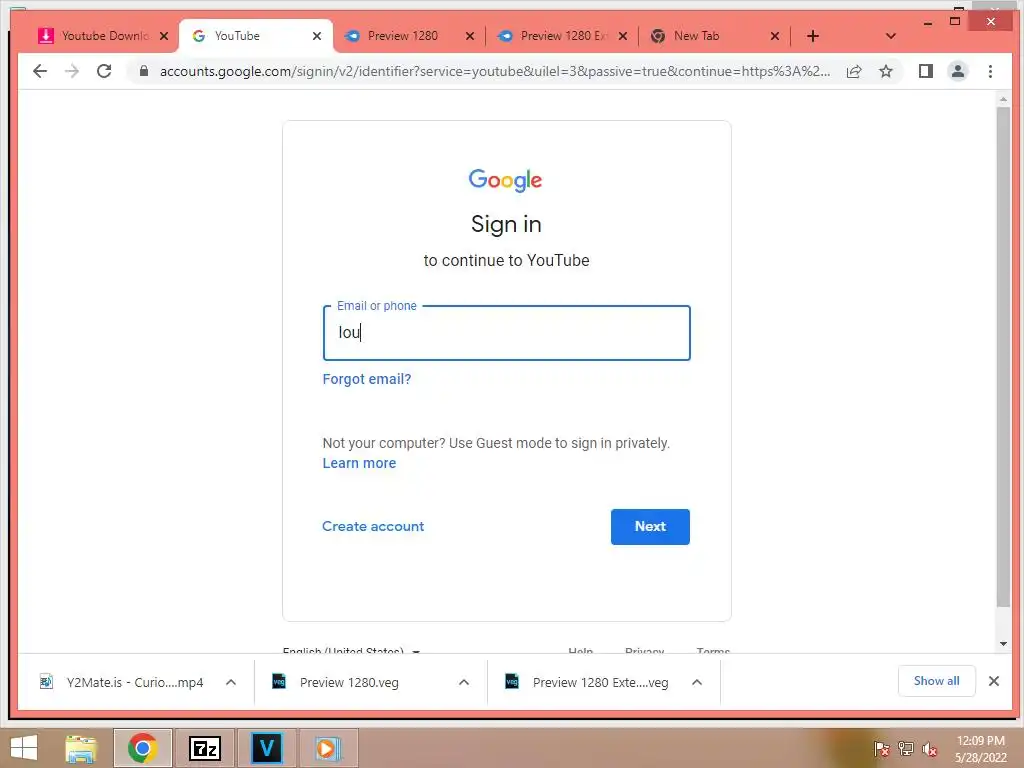Click the forward navigation arrow
The width and height of the screenshot is (1024, 768).
click(x=72, y=71)
